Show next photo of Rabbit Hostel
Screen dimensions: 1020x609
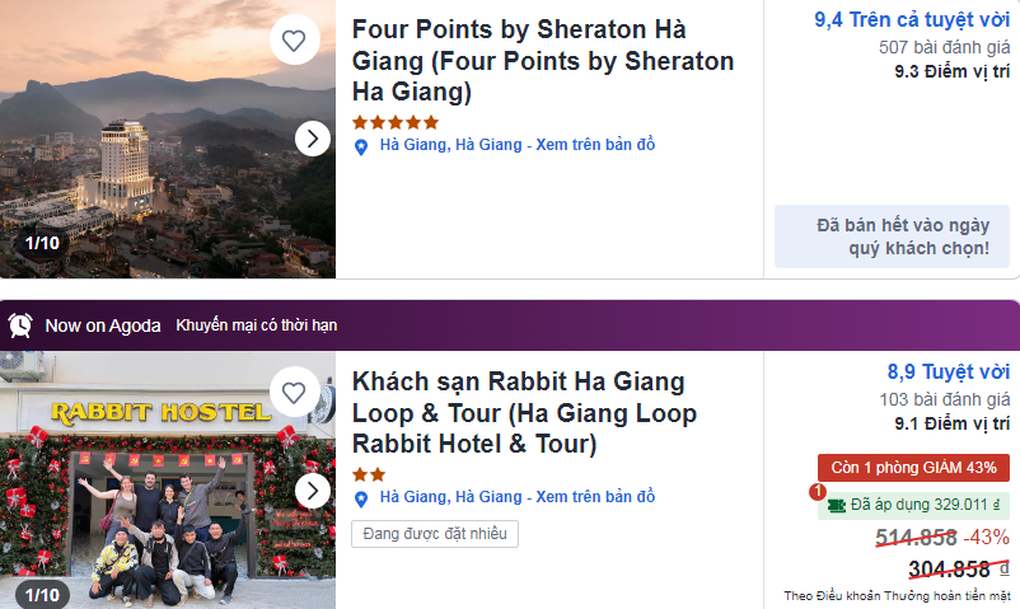313,490
